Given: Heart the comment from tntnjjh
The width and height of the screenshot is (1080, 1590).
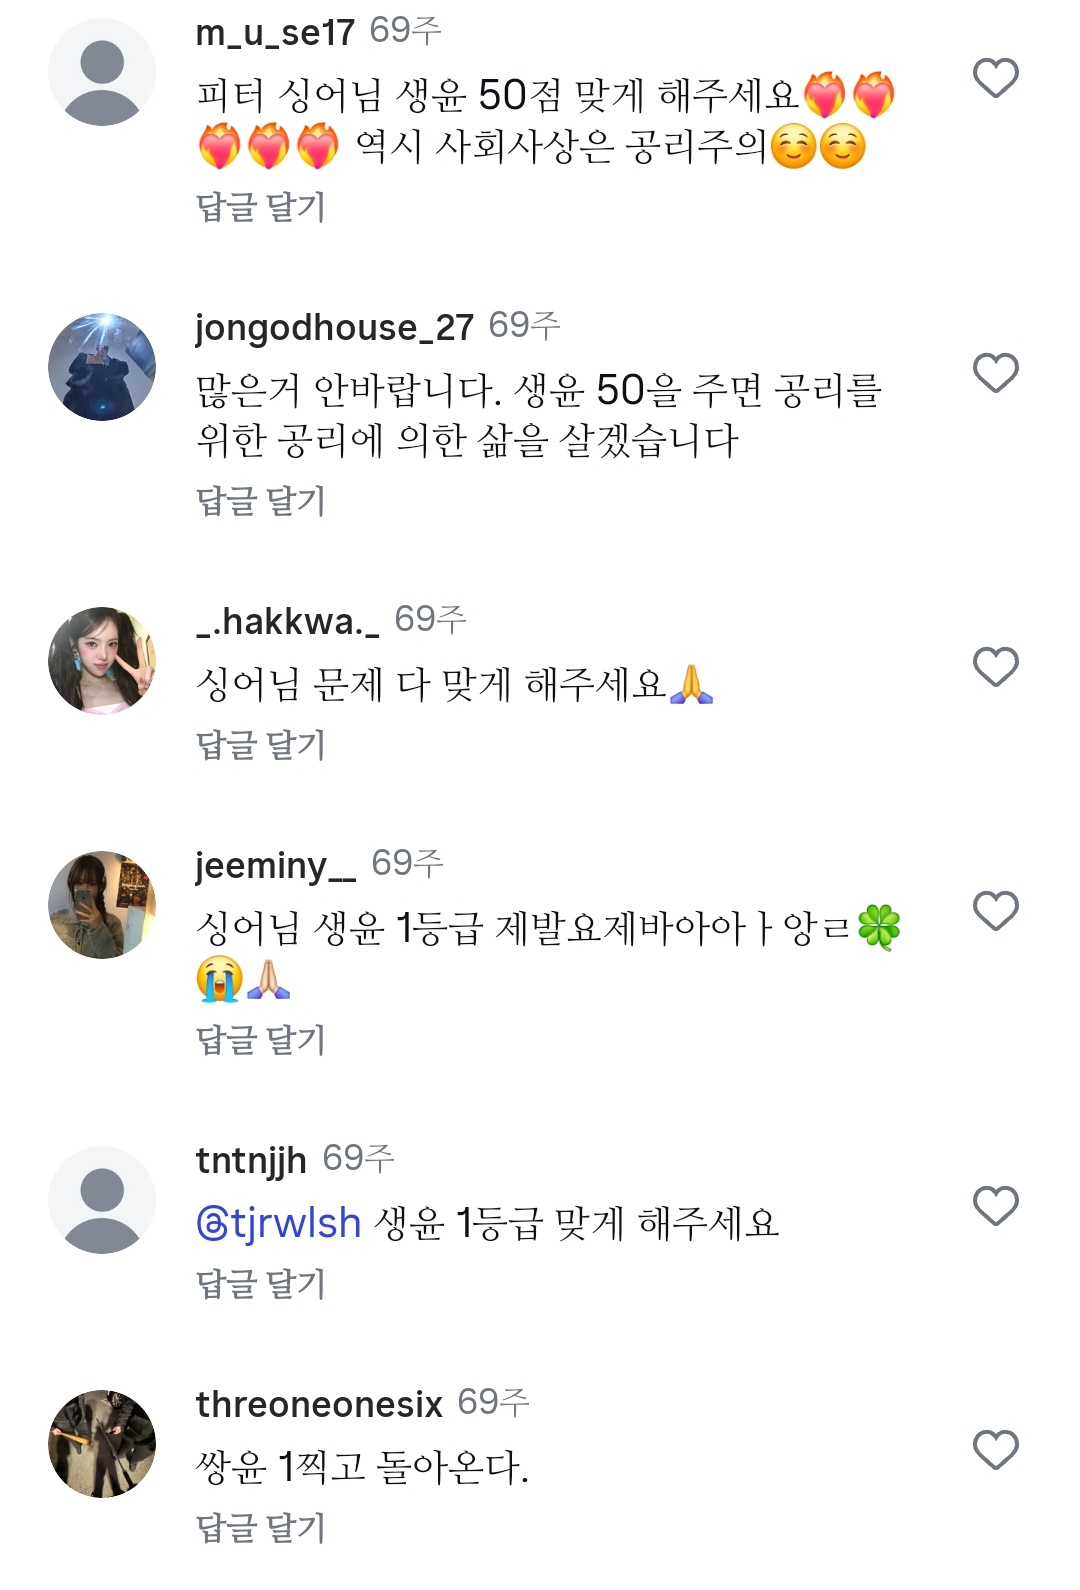Looking at the screenshot, I should (995, 1206).
